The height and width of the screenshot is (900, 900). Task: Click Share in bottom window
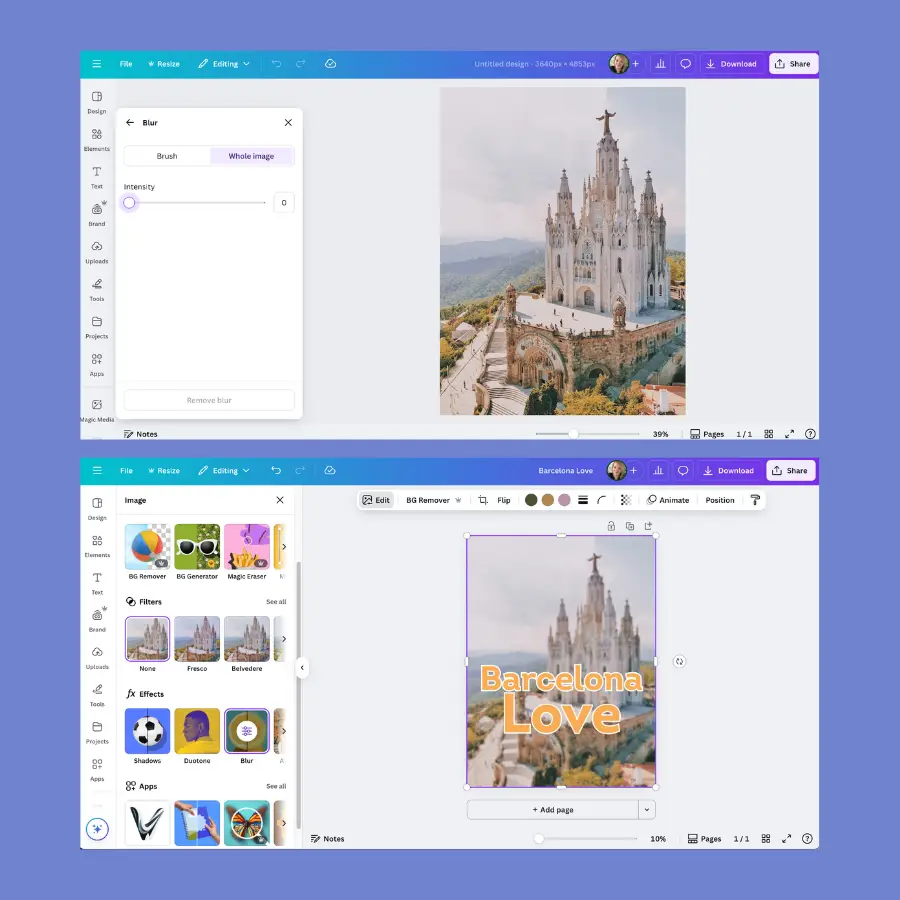[x=790, y=470]
